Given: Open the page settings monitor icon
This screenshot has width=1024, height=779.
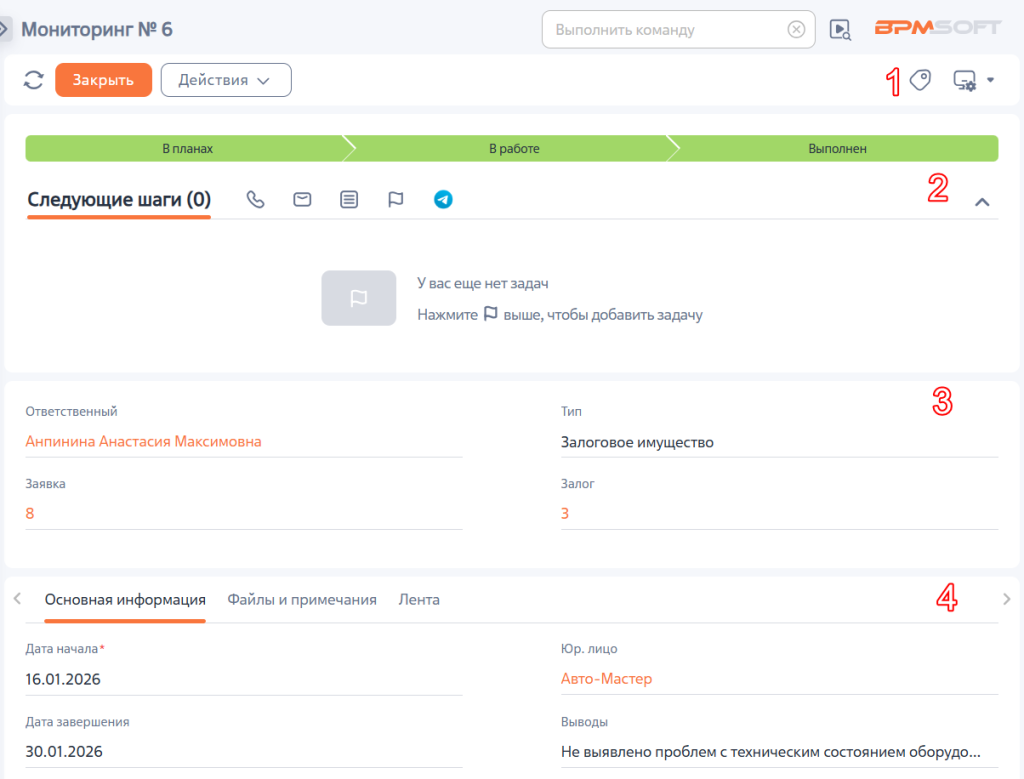Looking at the screenshot, I should click(965, 80).
